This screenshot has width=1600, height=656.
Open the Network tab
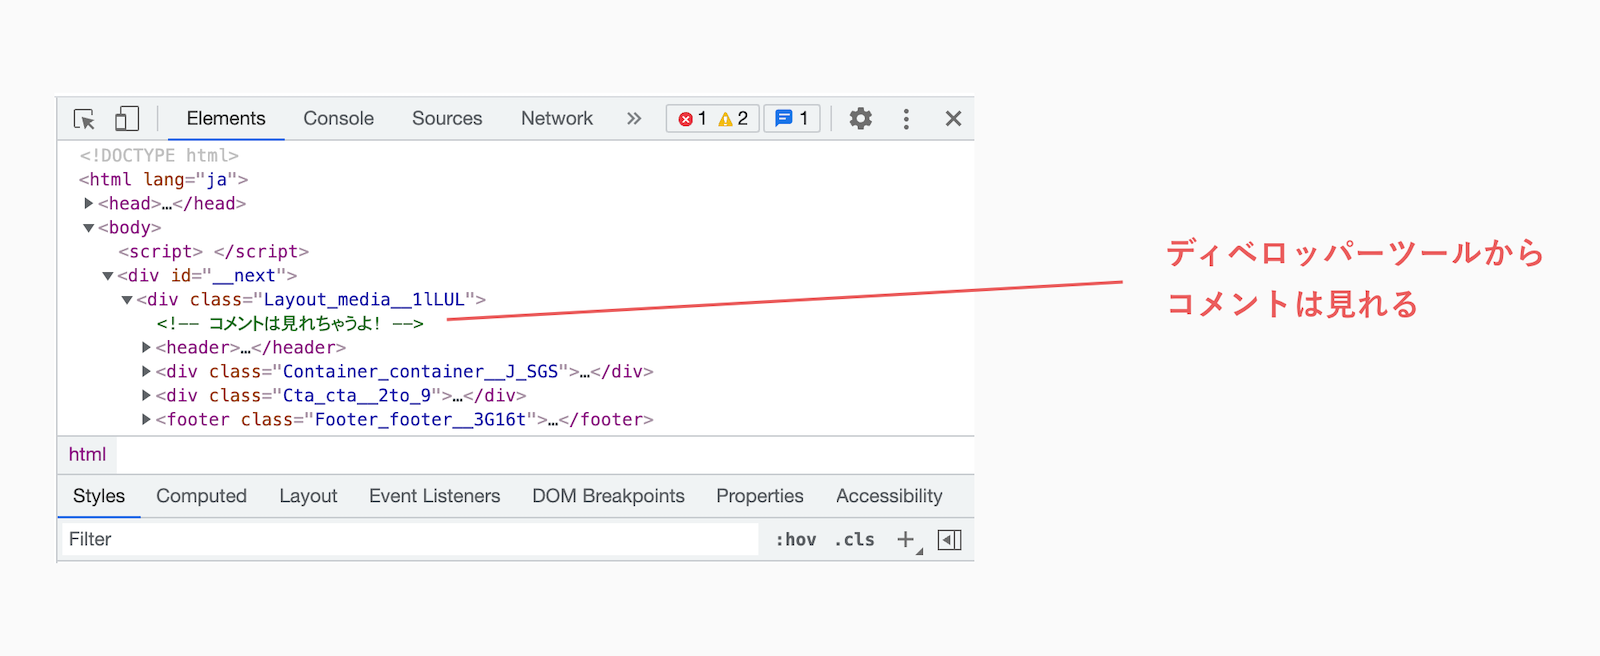pos(557,118)
